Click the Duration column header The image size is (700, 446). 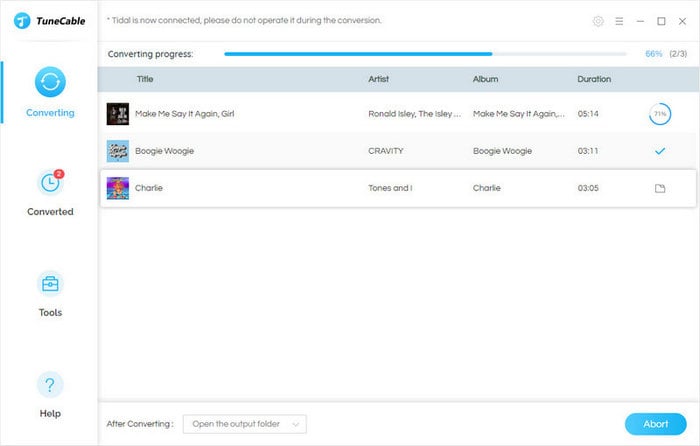point(594,79)
